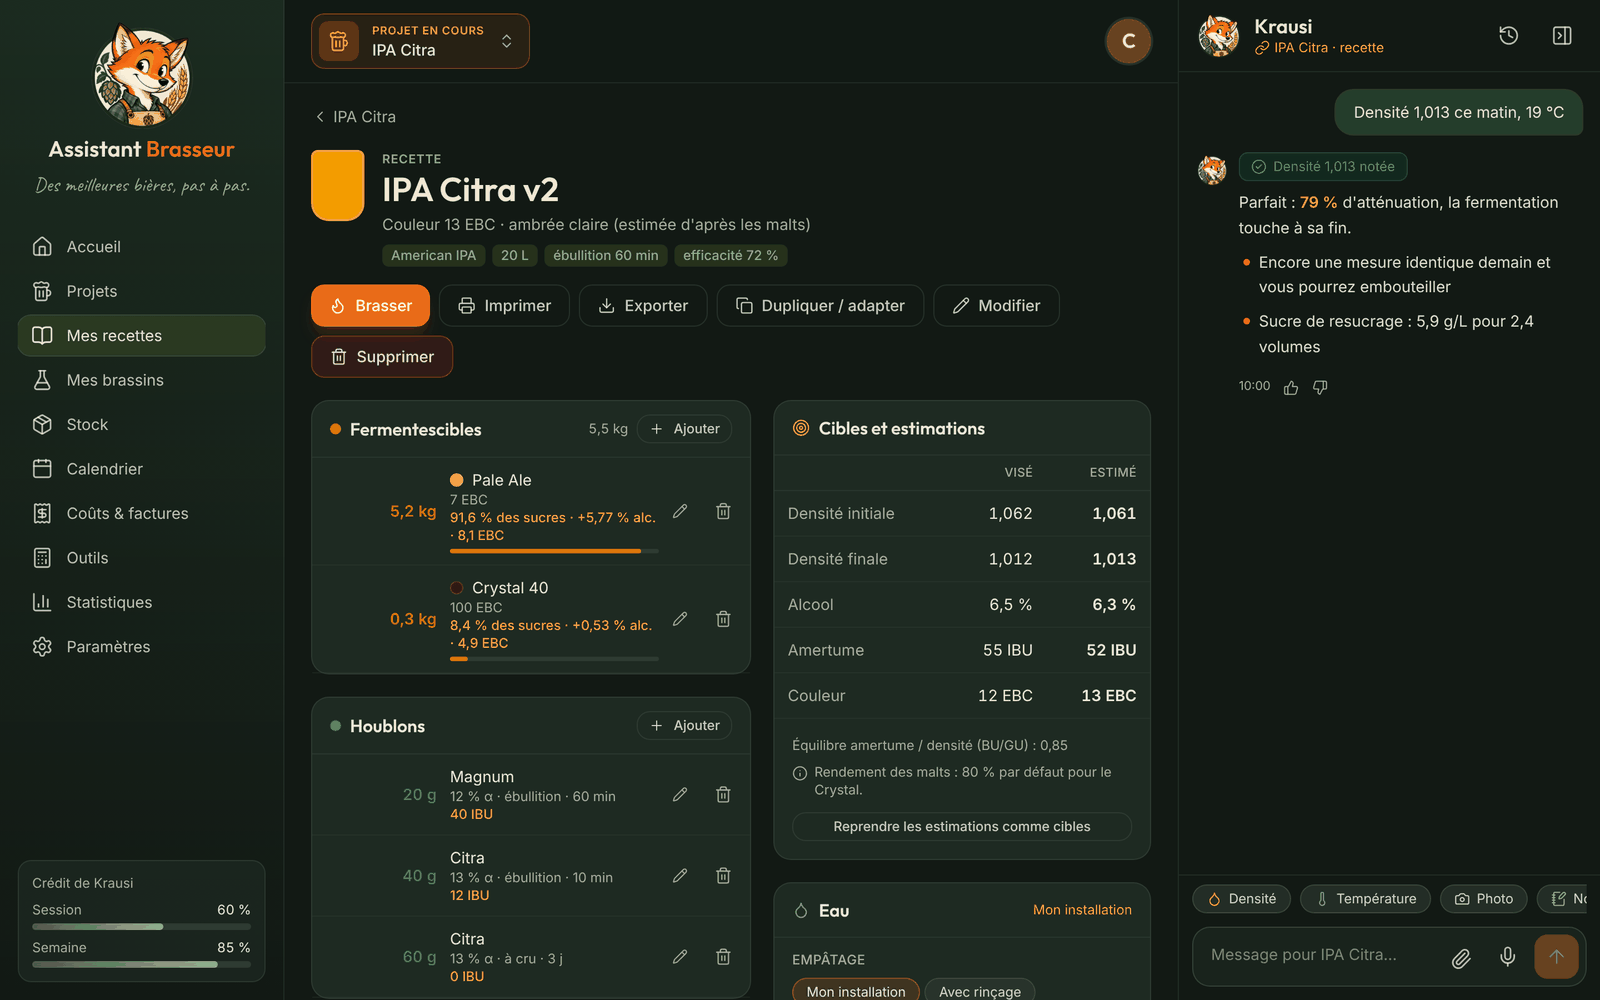
Task: Open Statistiques in the sidebar
Action: 142,603
